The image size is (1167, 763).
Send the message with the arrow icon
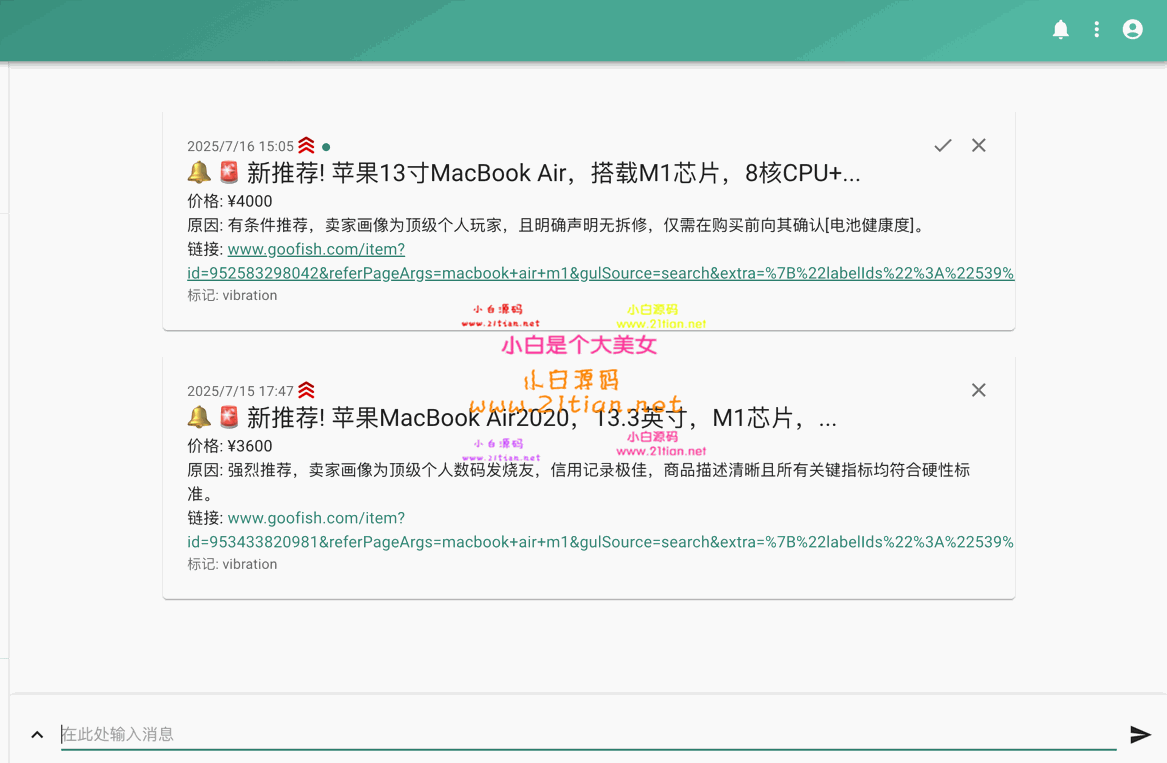click(1140, 735)
